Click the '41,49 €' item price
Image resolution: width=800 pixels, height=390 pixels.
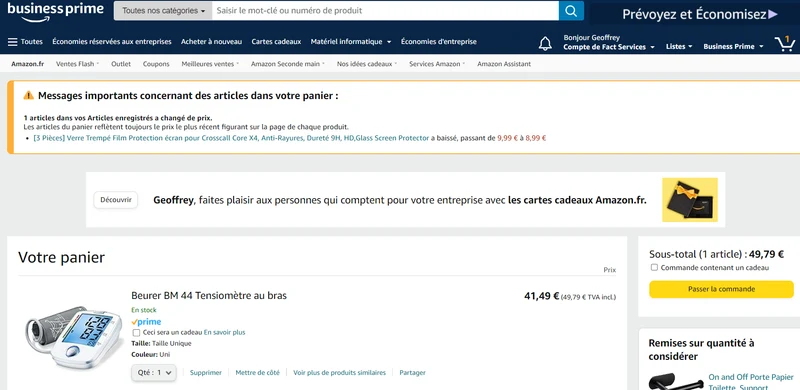541,296
